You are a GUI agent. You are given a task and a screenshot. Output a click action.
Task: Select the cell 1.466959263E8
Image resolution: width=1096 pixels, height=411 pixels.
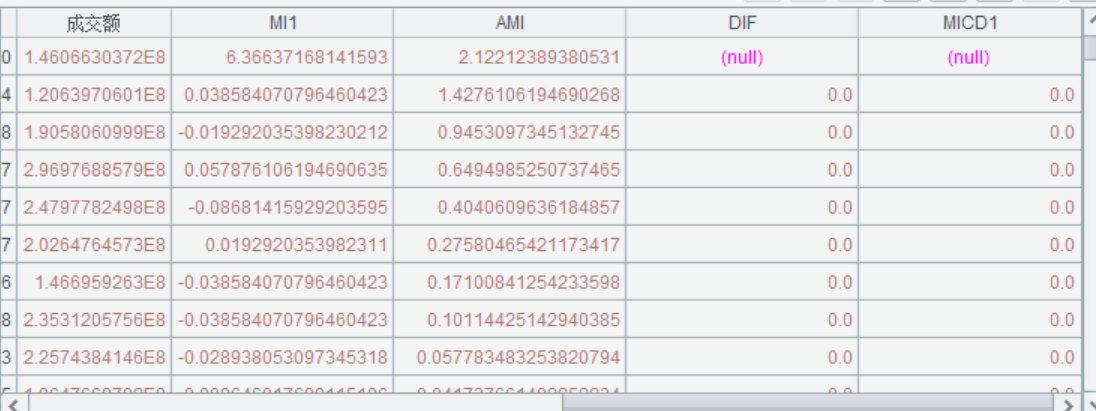tap(94, 283)
